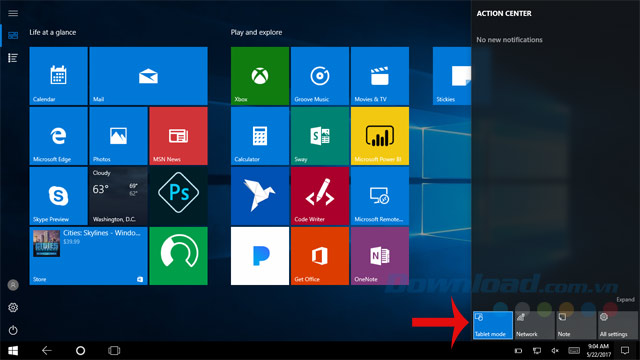The image size is (640, 360).
Task: Open the OneNote tile
Action: coord(380,256)
